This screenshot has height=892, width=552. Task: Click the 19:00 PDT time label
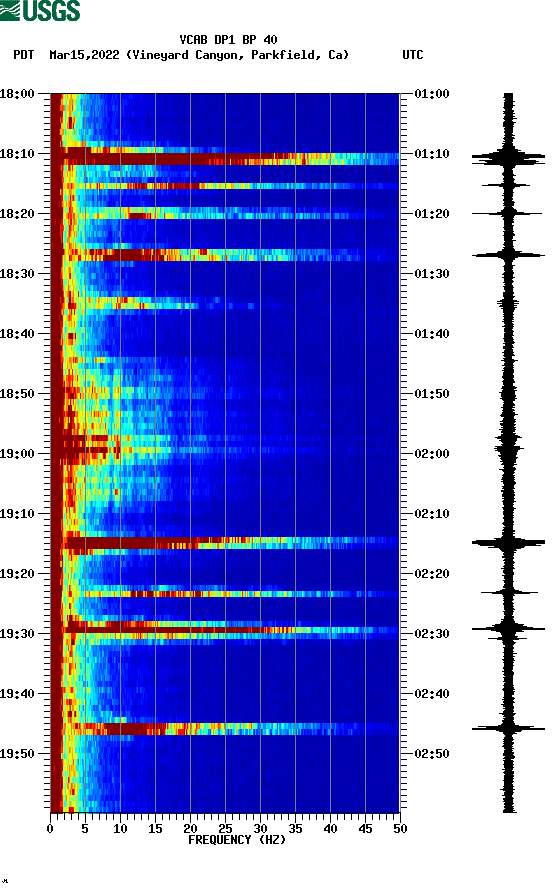tap(17, 454)
